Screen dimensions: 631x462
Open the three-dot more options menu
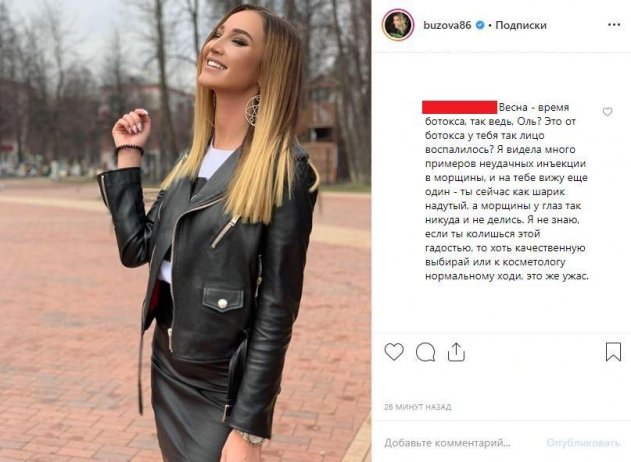click(614, 25)
